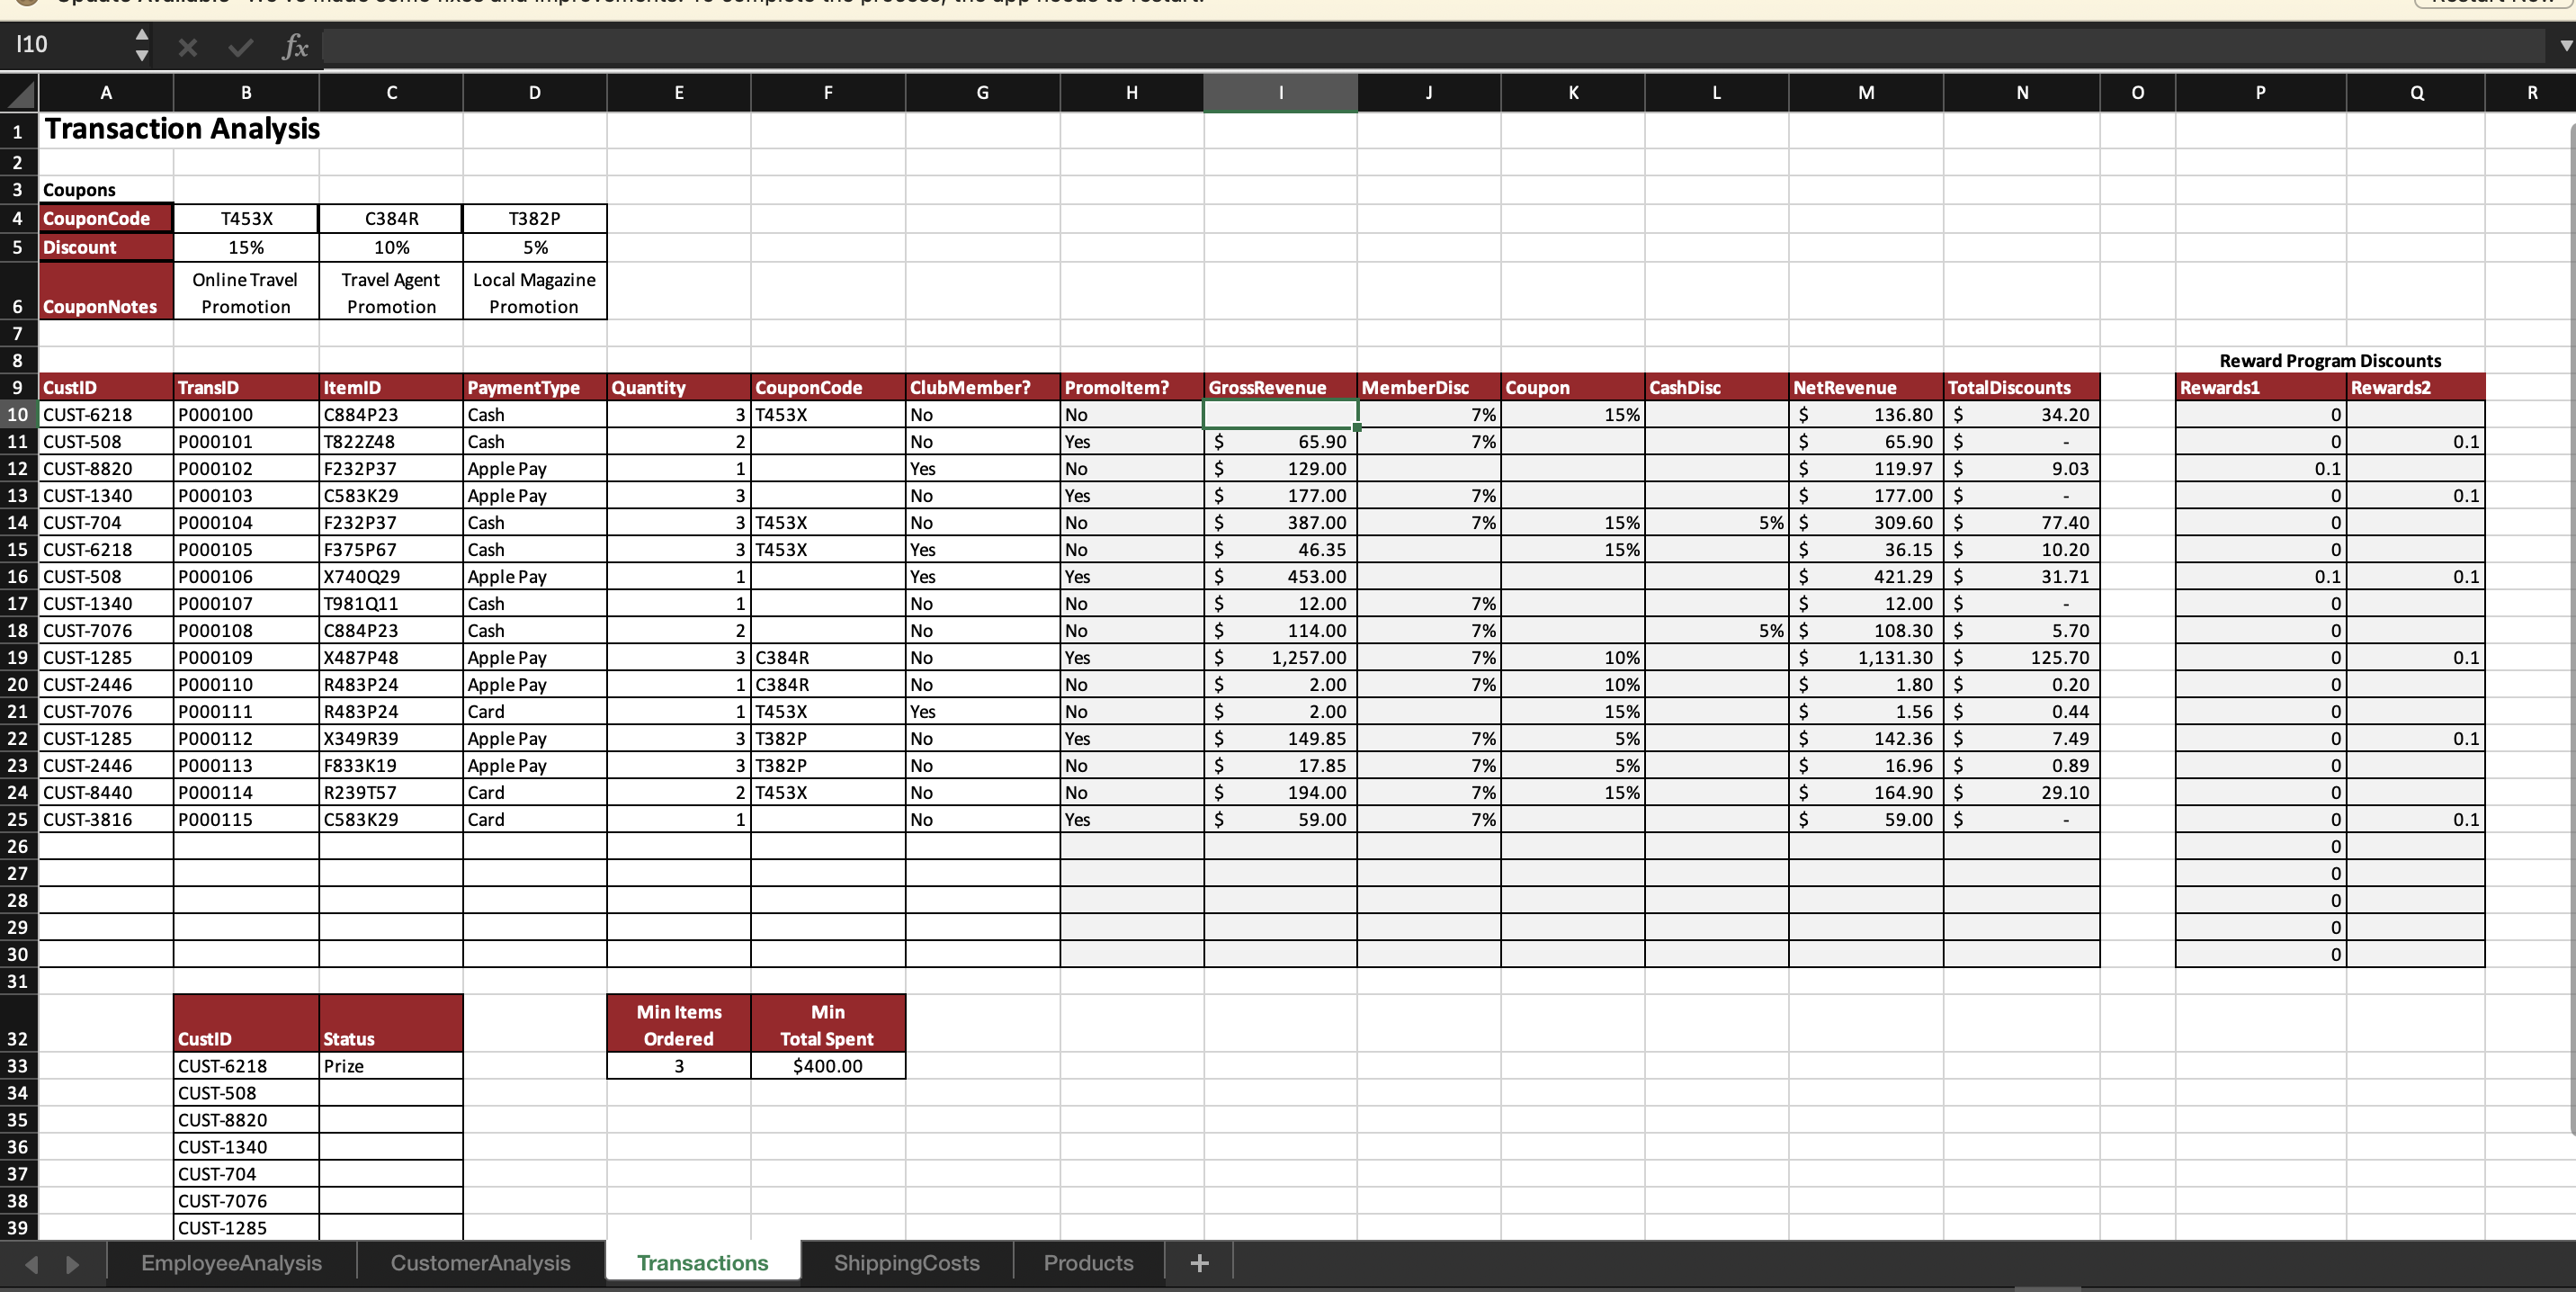Click the up arrow on the Name Box stepper
Screen dimensions: 2576x1292
pos(142,35)
